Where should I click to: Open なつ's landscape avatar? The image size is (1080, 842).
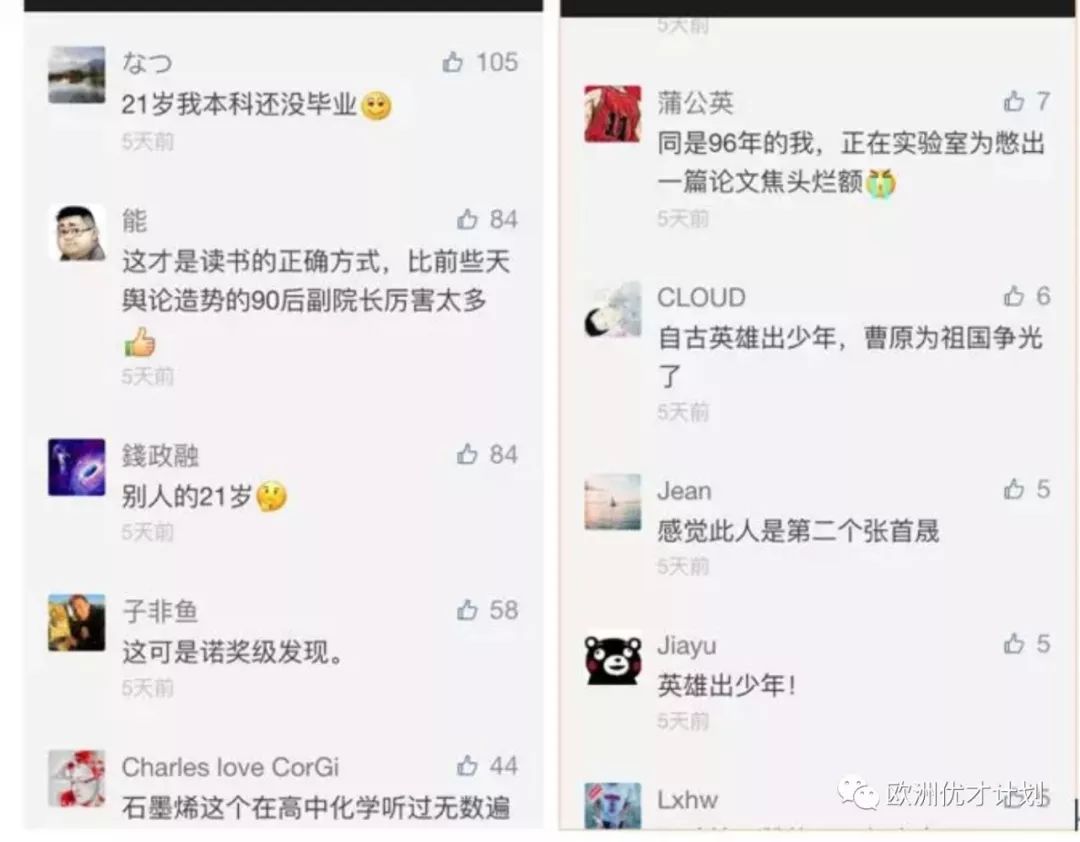76,75
